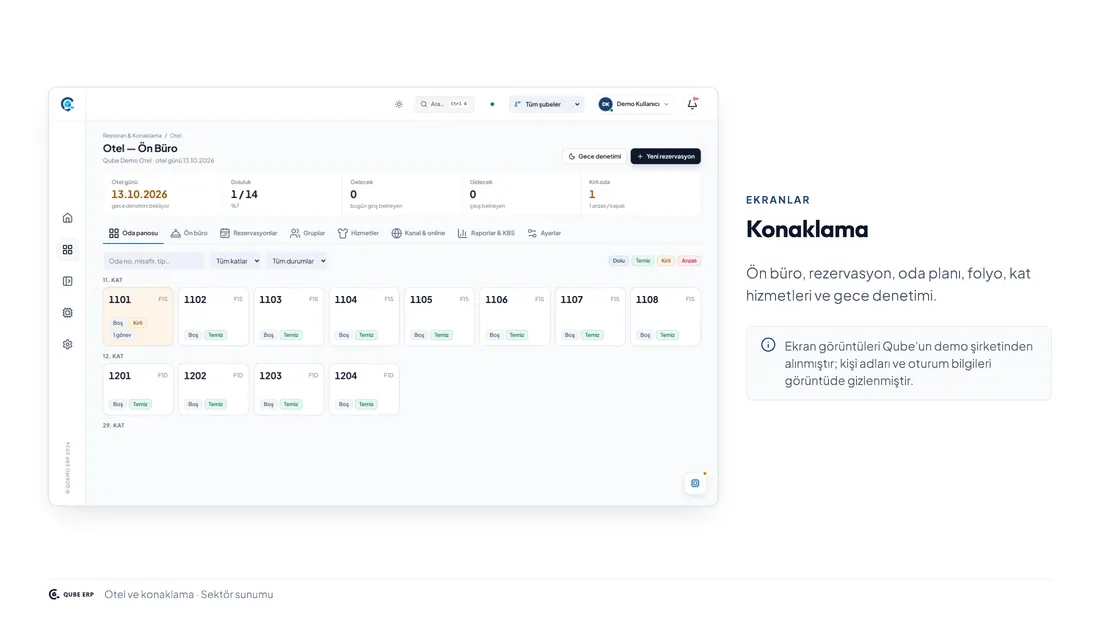
Task: Click the Kirli oda stat card
Action: tap(641, 194)
